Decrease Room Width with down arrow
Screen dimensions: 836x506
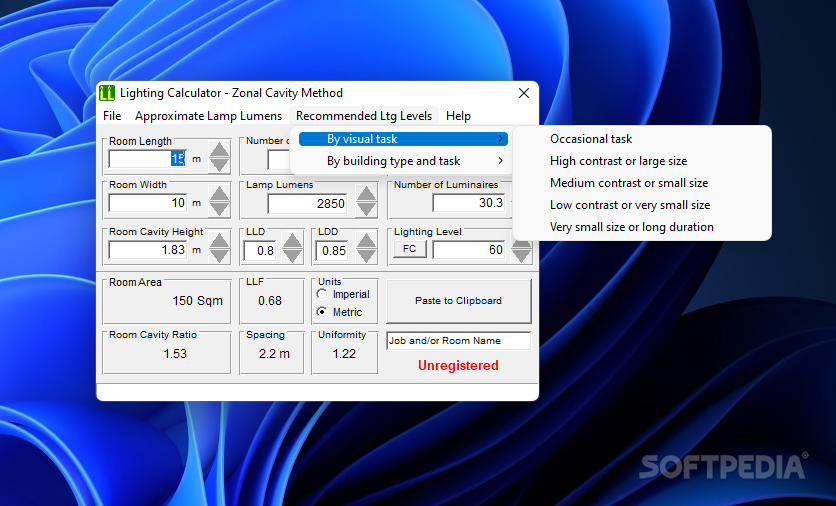click(219, 208)
